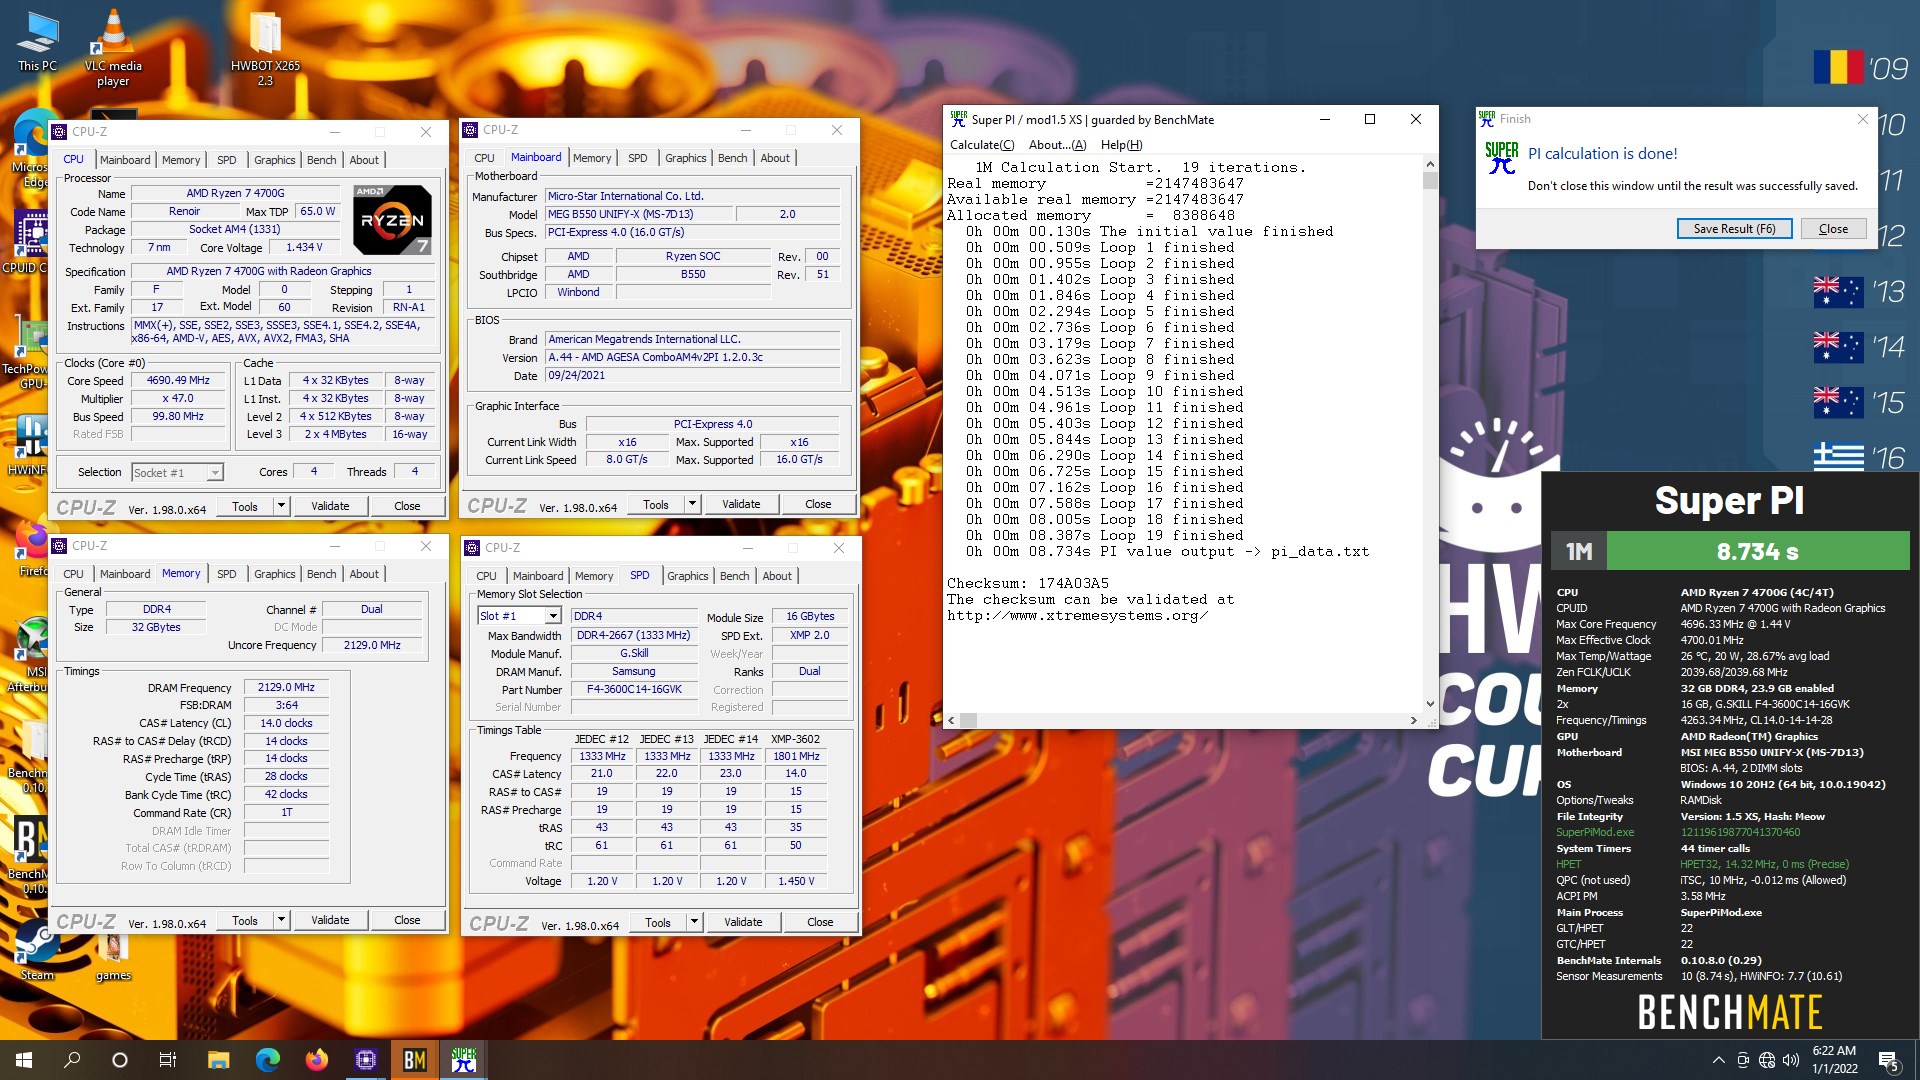
Task: Open Cortana circle on taskbar
Action: tap(120, 1060)
